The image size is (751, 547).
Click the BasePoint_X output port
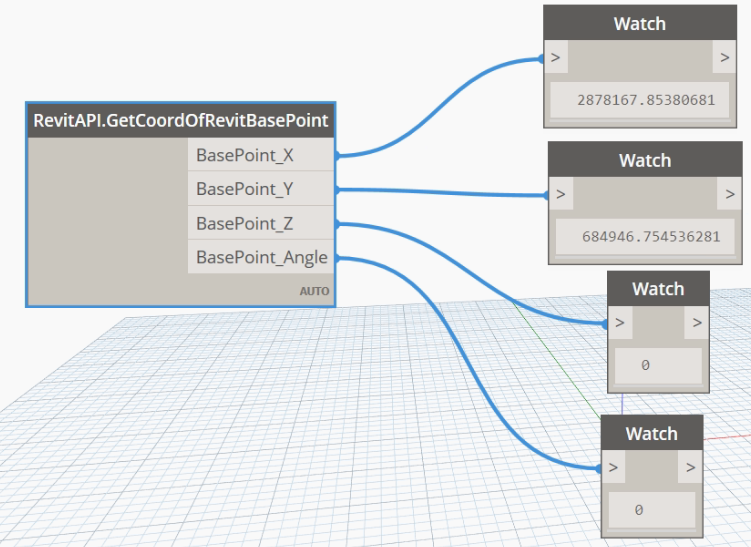click(261, 155)
